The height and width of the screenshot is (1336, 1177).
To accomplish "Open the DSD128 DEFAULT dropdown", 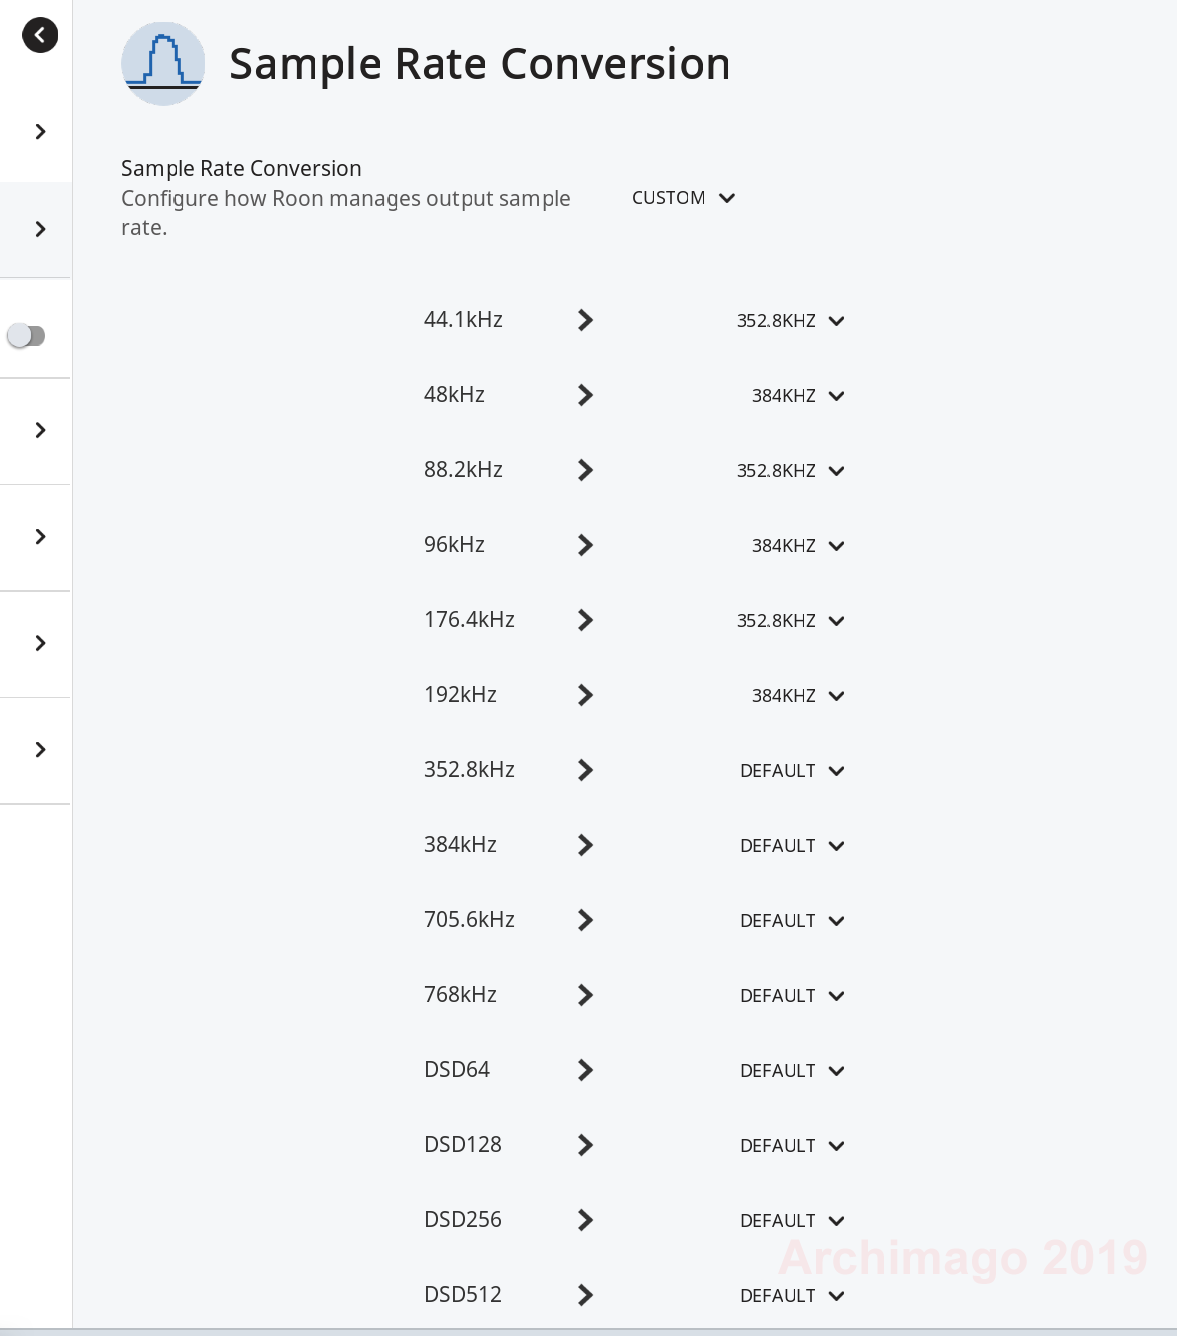I will 792,1146.
